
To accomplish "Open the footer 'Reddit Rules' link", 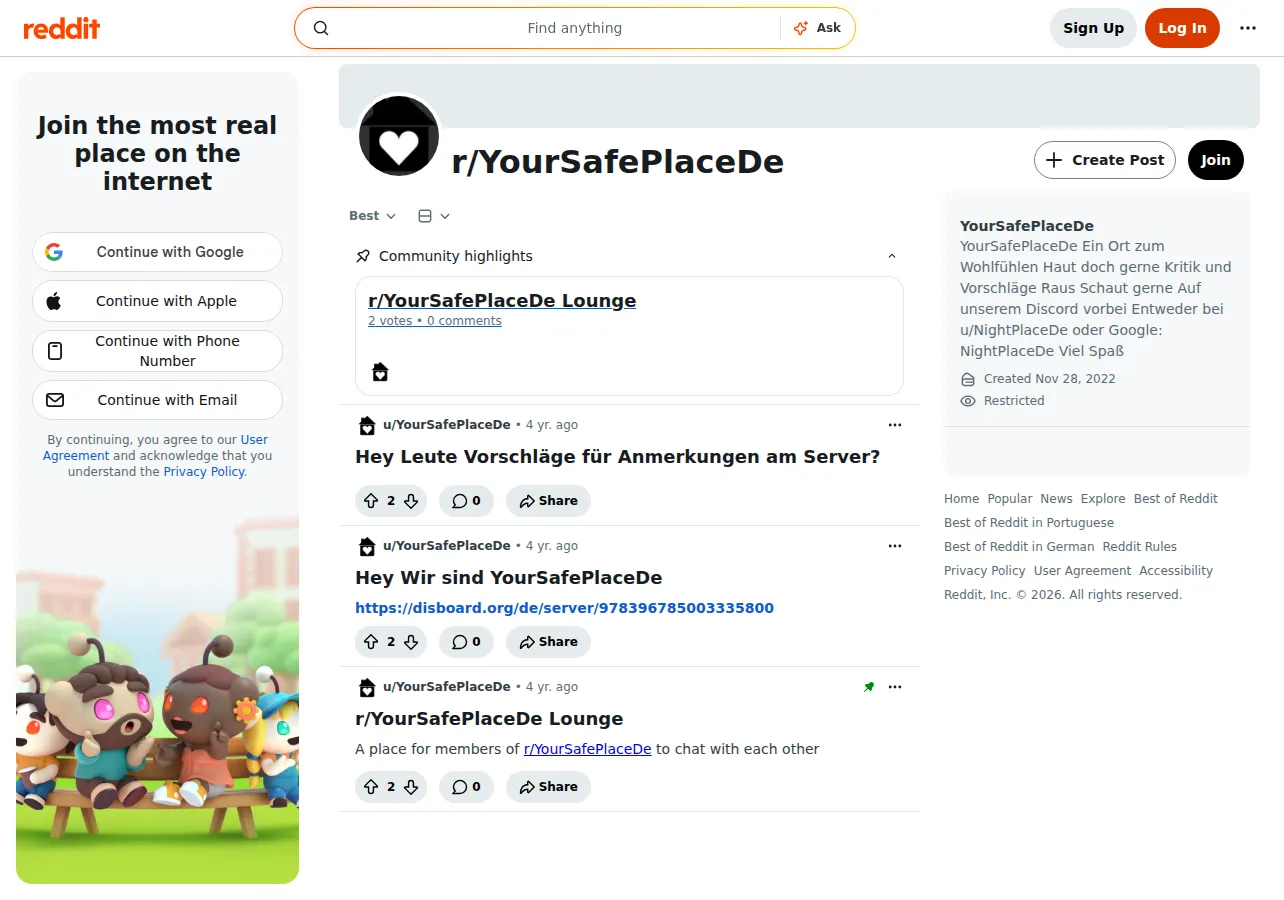I will [x=1140, y=547].
